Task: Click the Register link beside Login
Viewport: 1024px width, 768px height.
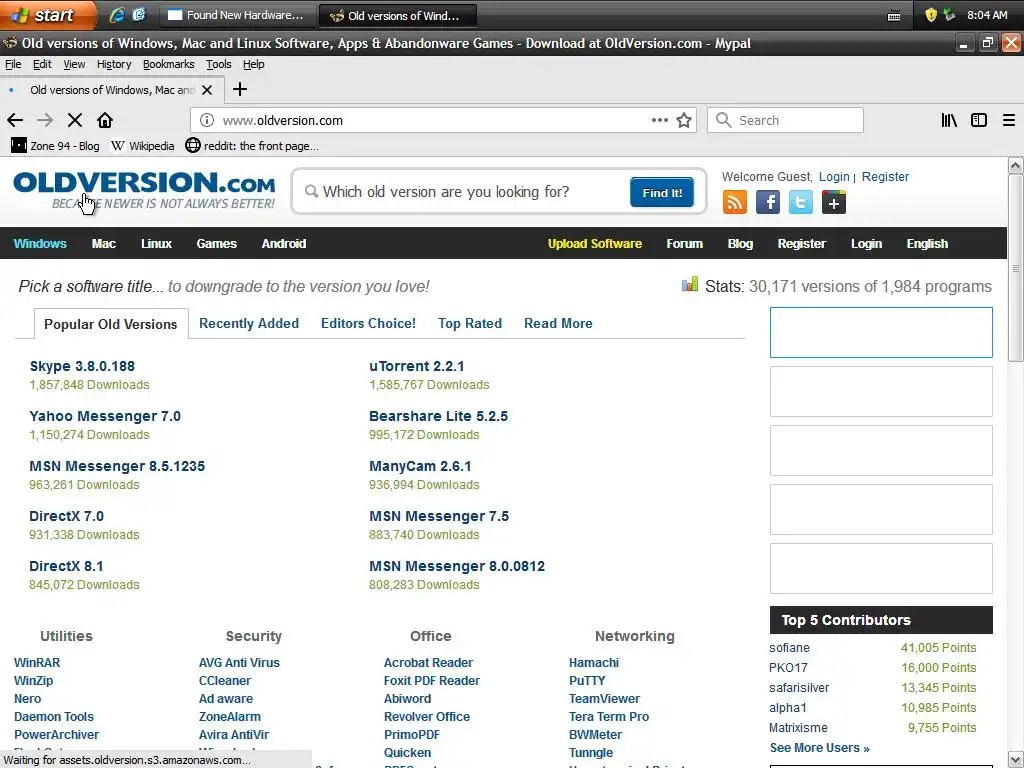Action: pos(885,176)
